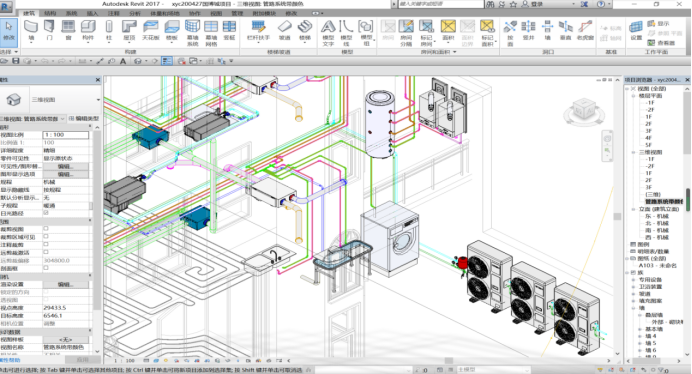The image size is (692, 374).
Task: Click the 编辑类型 (Edit Type) button
Action: 84,119
